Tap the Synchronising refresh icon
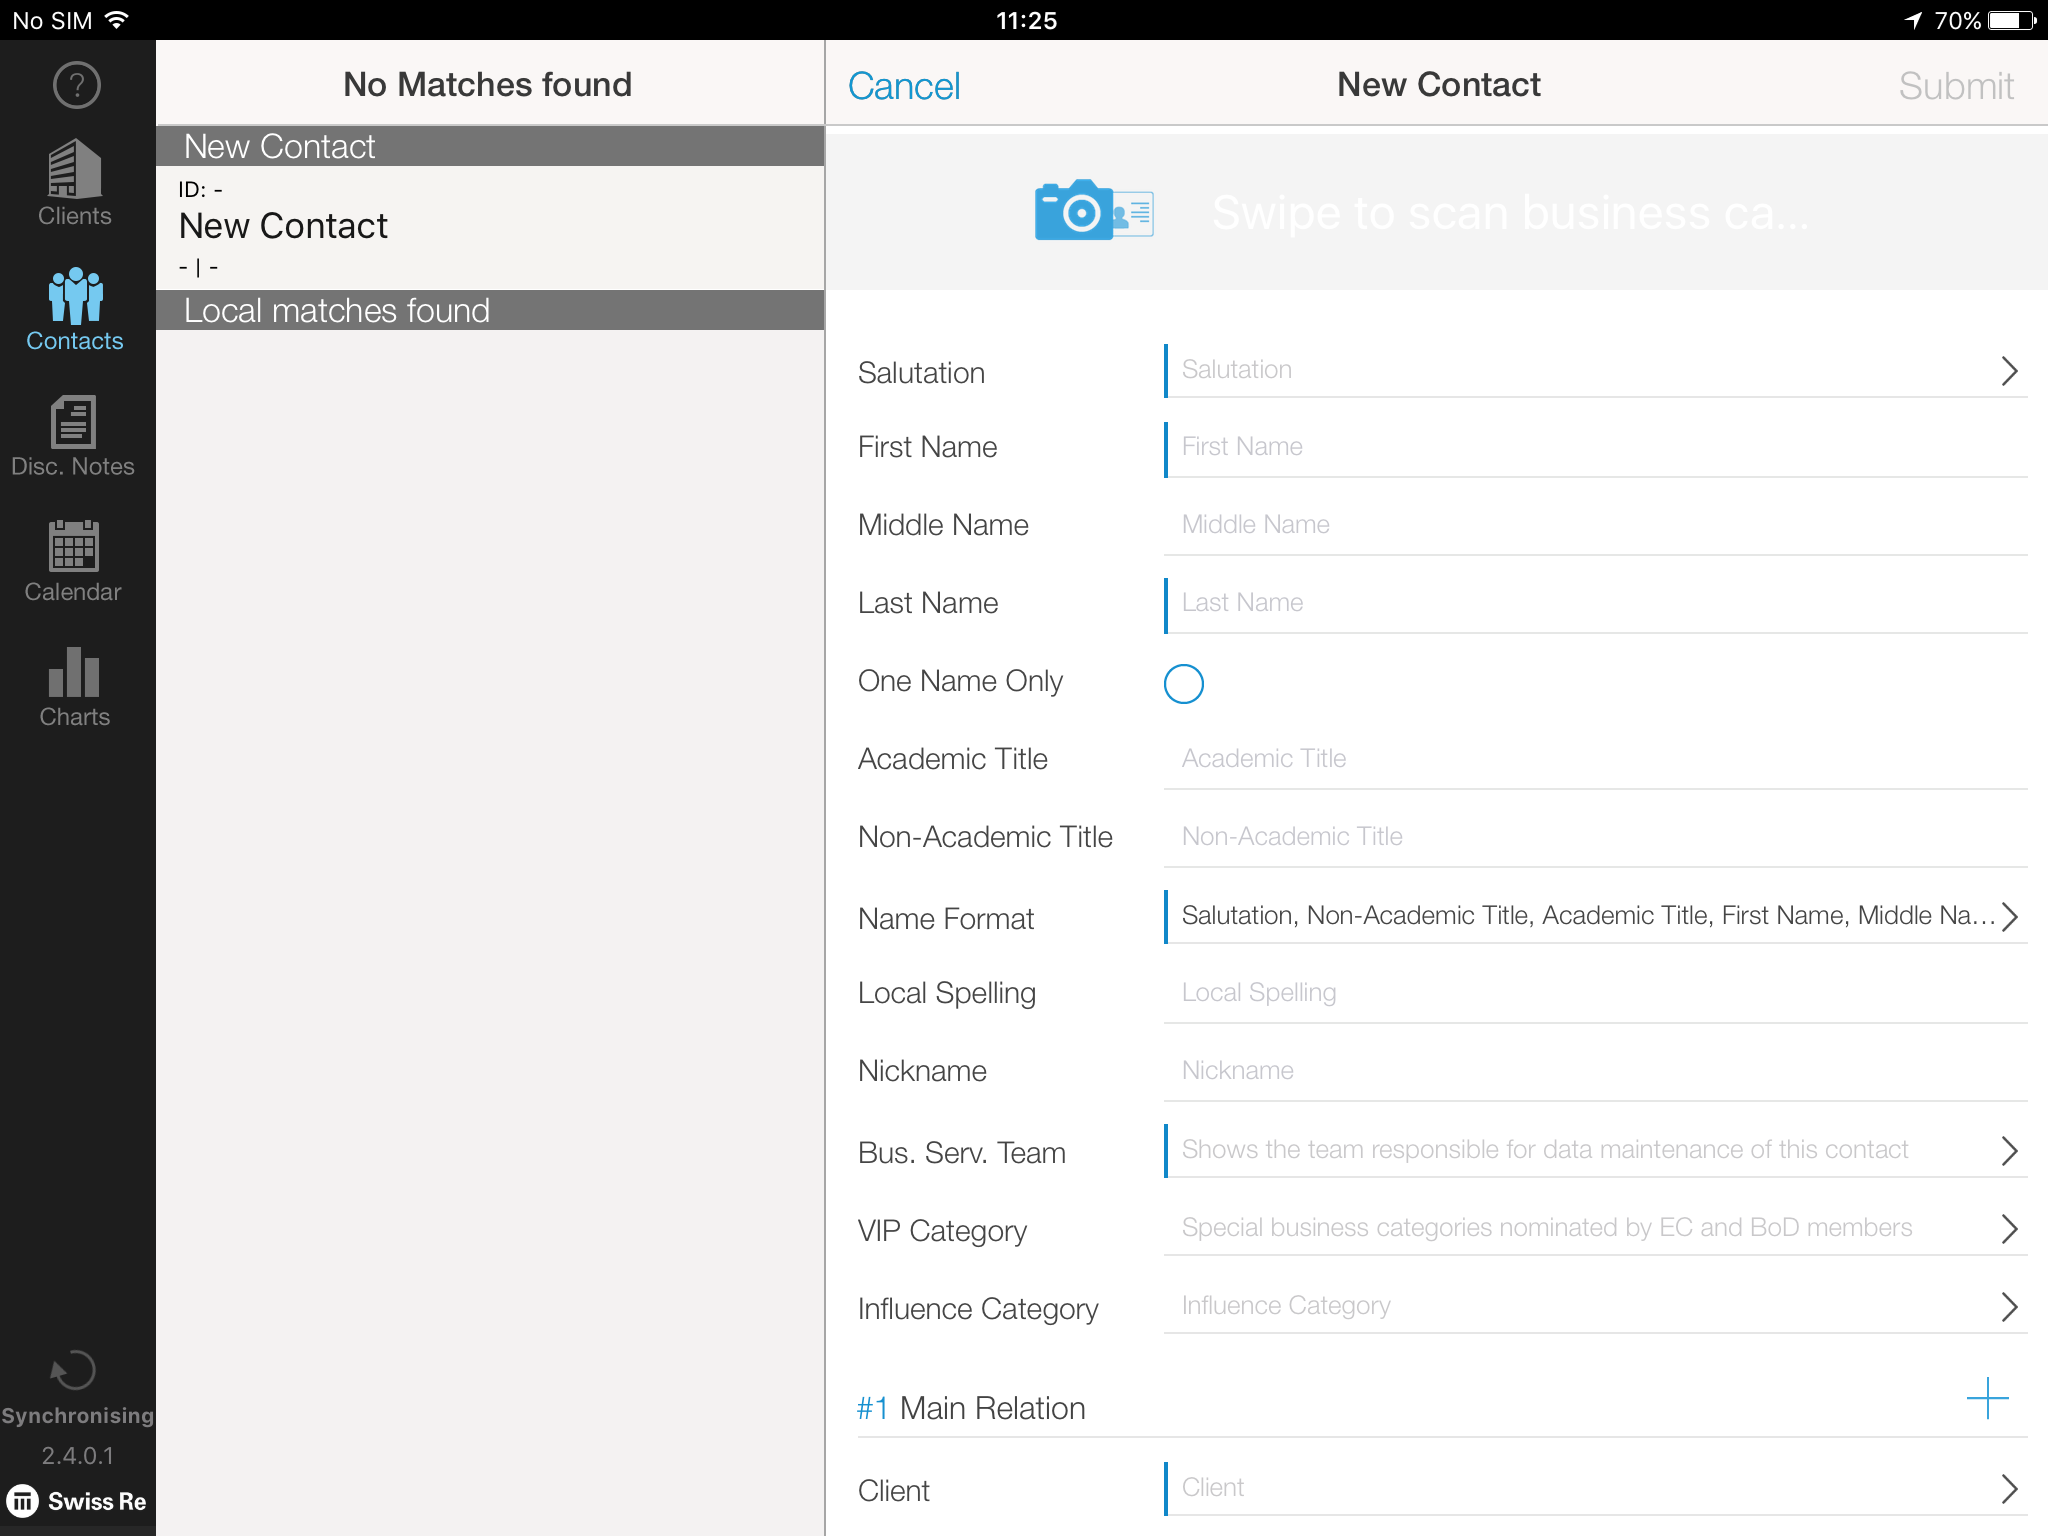Screen dimensions: 2048x1536 click(73, 1371)
